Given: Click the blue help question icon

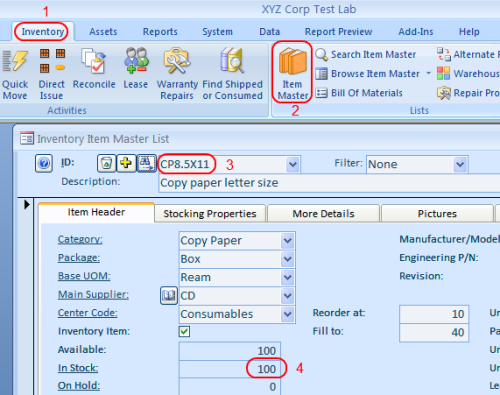Looking at the screenshot, I should click(x=44, y=163).
